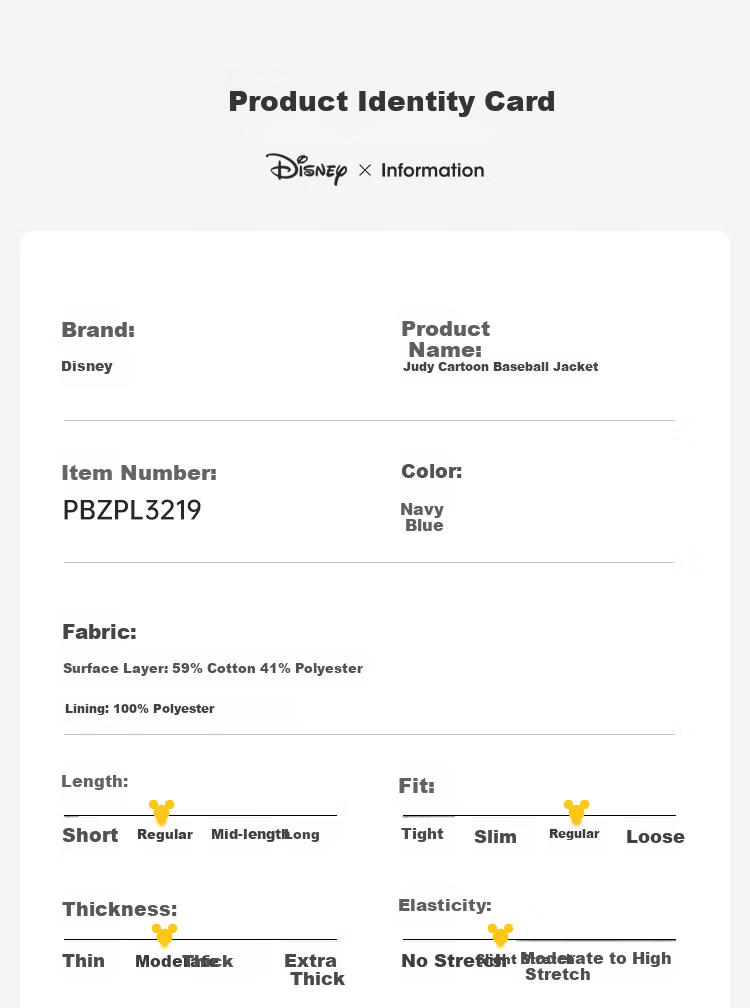
Task: Click the Product Identity Card heading
Action: click(392, 102)
